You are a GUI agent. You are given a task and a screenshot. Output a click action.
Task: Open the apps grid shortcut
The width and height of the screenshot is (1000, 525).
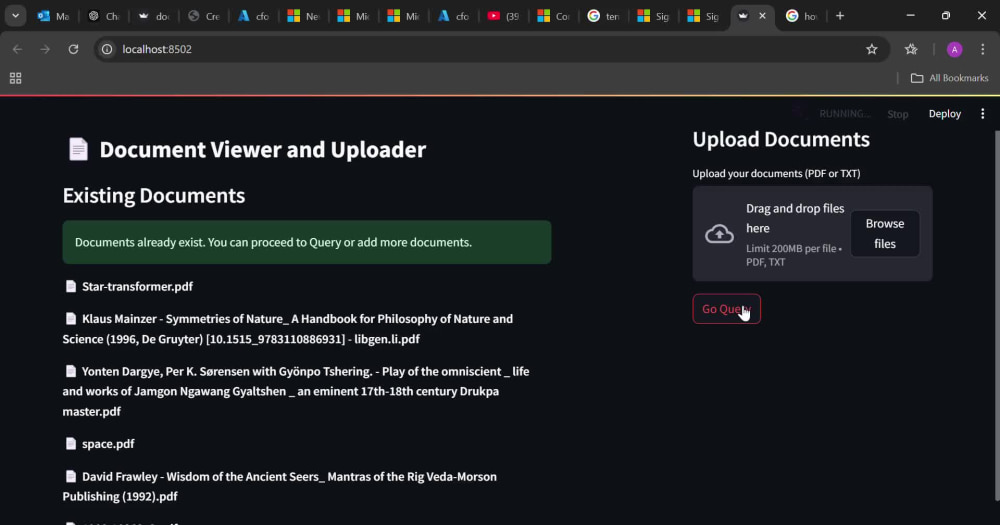tap(15, 78)
